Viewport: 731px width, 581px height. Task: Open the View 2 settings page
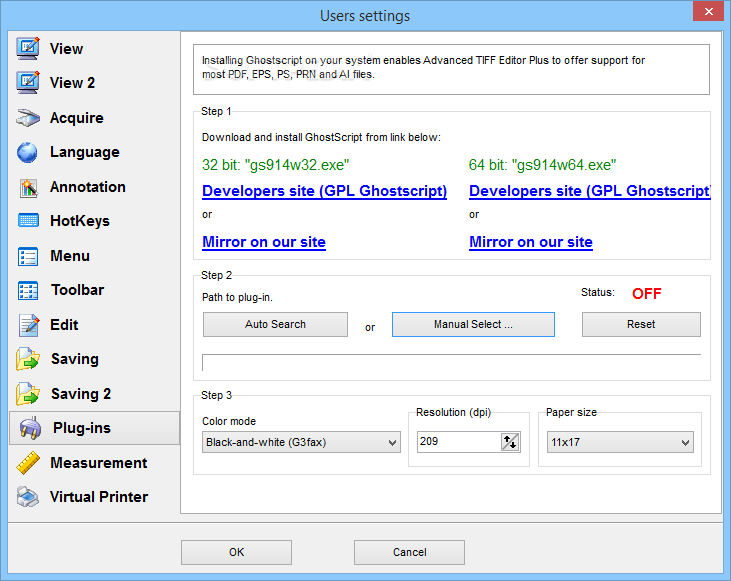[72, 83]
